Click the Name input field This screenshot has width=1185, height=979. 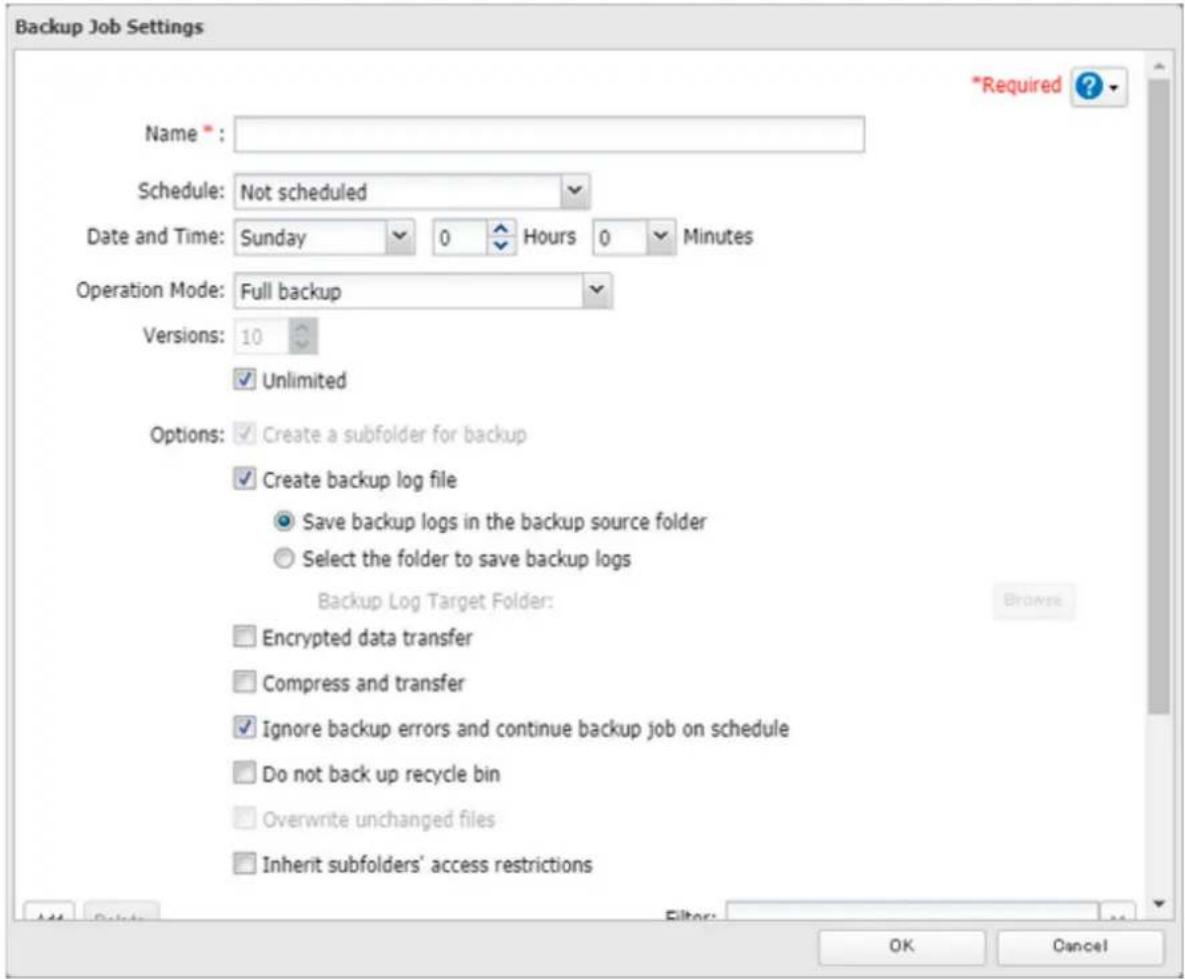(x=549, y=135)
